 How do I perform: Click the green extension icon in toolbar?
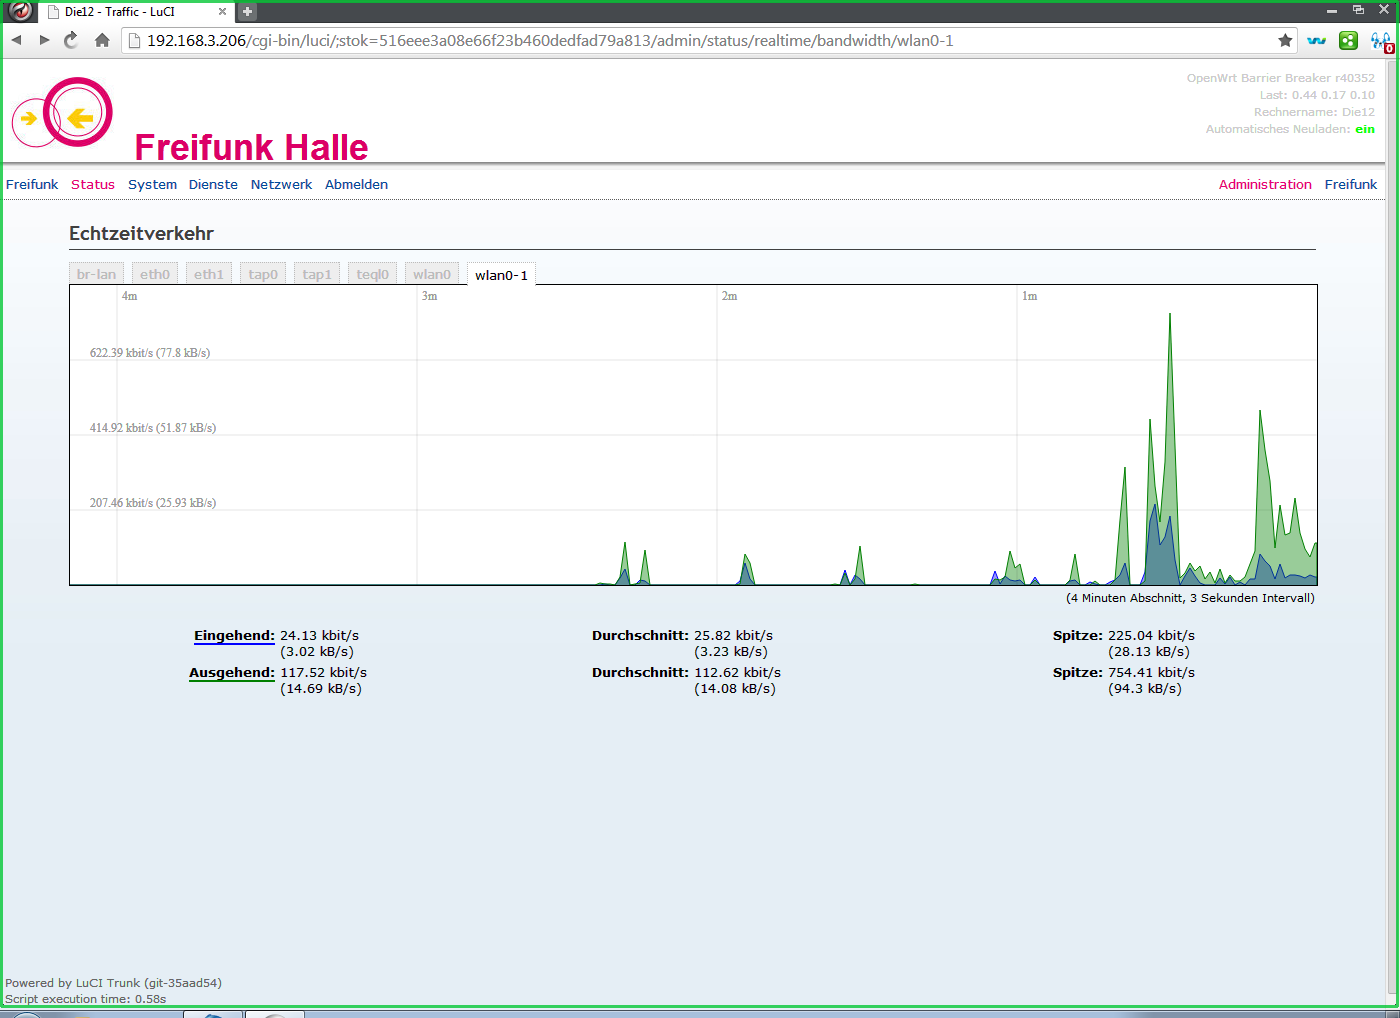click(x=1348, y=40)
